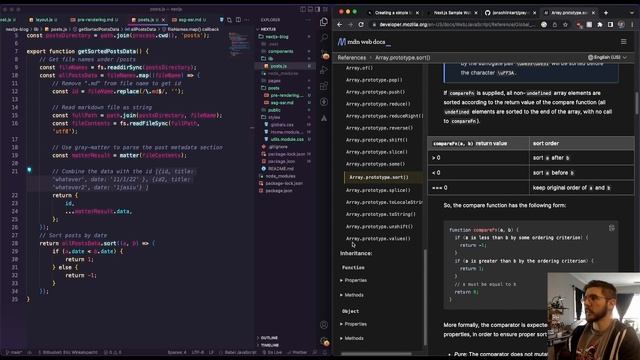This screenshot has width=640, height=360.
Task: Open the editor More Actions ellipsis
Action: [x=247, y=20]
